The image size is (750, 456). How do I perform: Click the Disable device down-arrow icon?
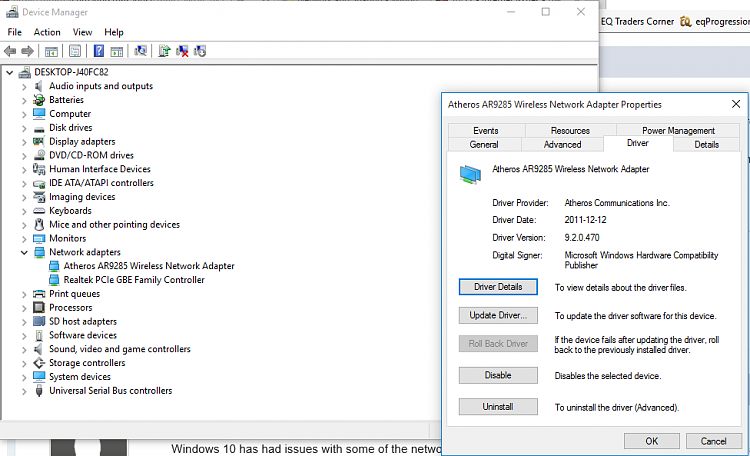click(x=200, y=51)
